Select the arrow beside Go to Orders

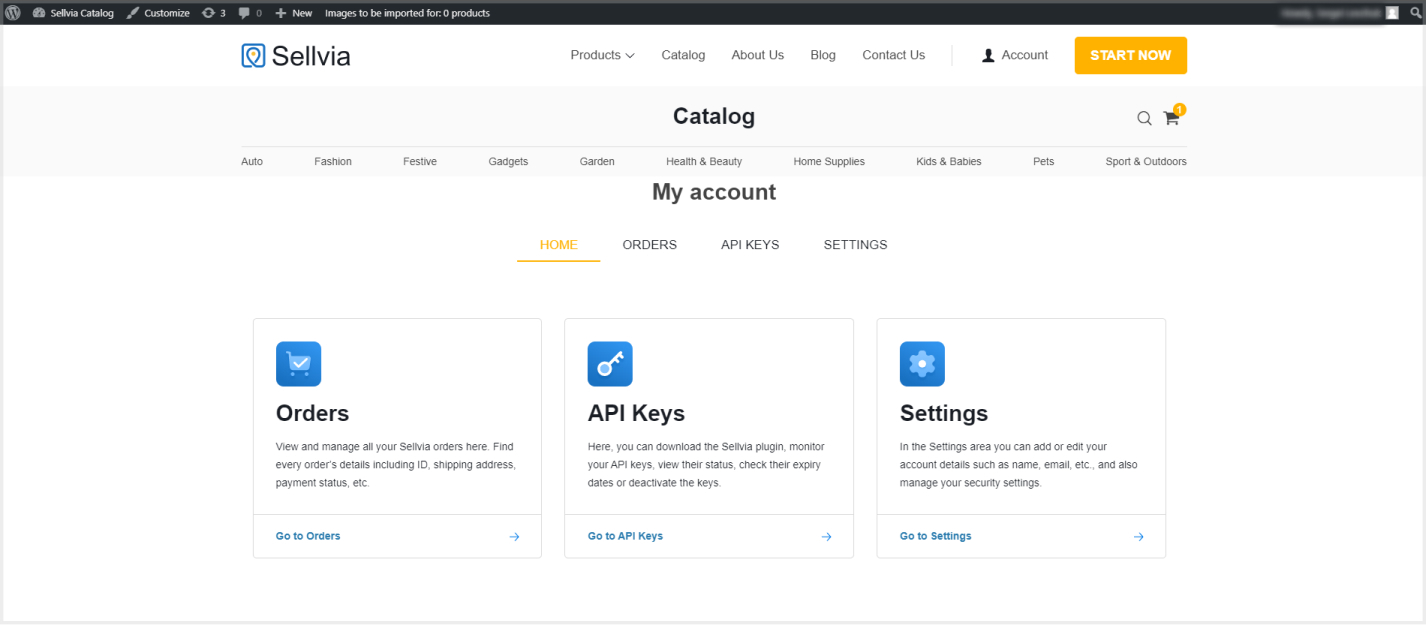[x=514, y=537]
